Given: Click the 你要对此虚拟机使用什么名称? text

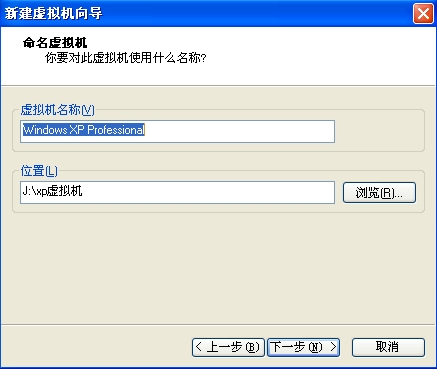Looking at the screenshot, I should coord(126,58).
